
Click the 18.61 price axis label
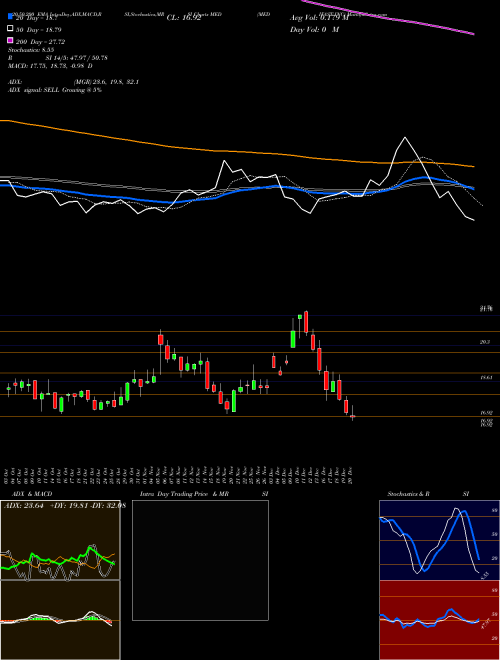coord(487,378)
